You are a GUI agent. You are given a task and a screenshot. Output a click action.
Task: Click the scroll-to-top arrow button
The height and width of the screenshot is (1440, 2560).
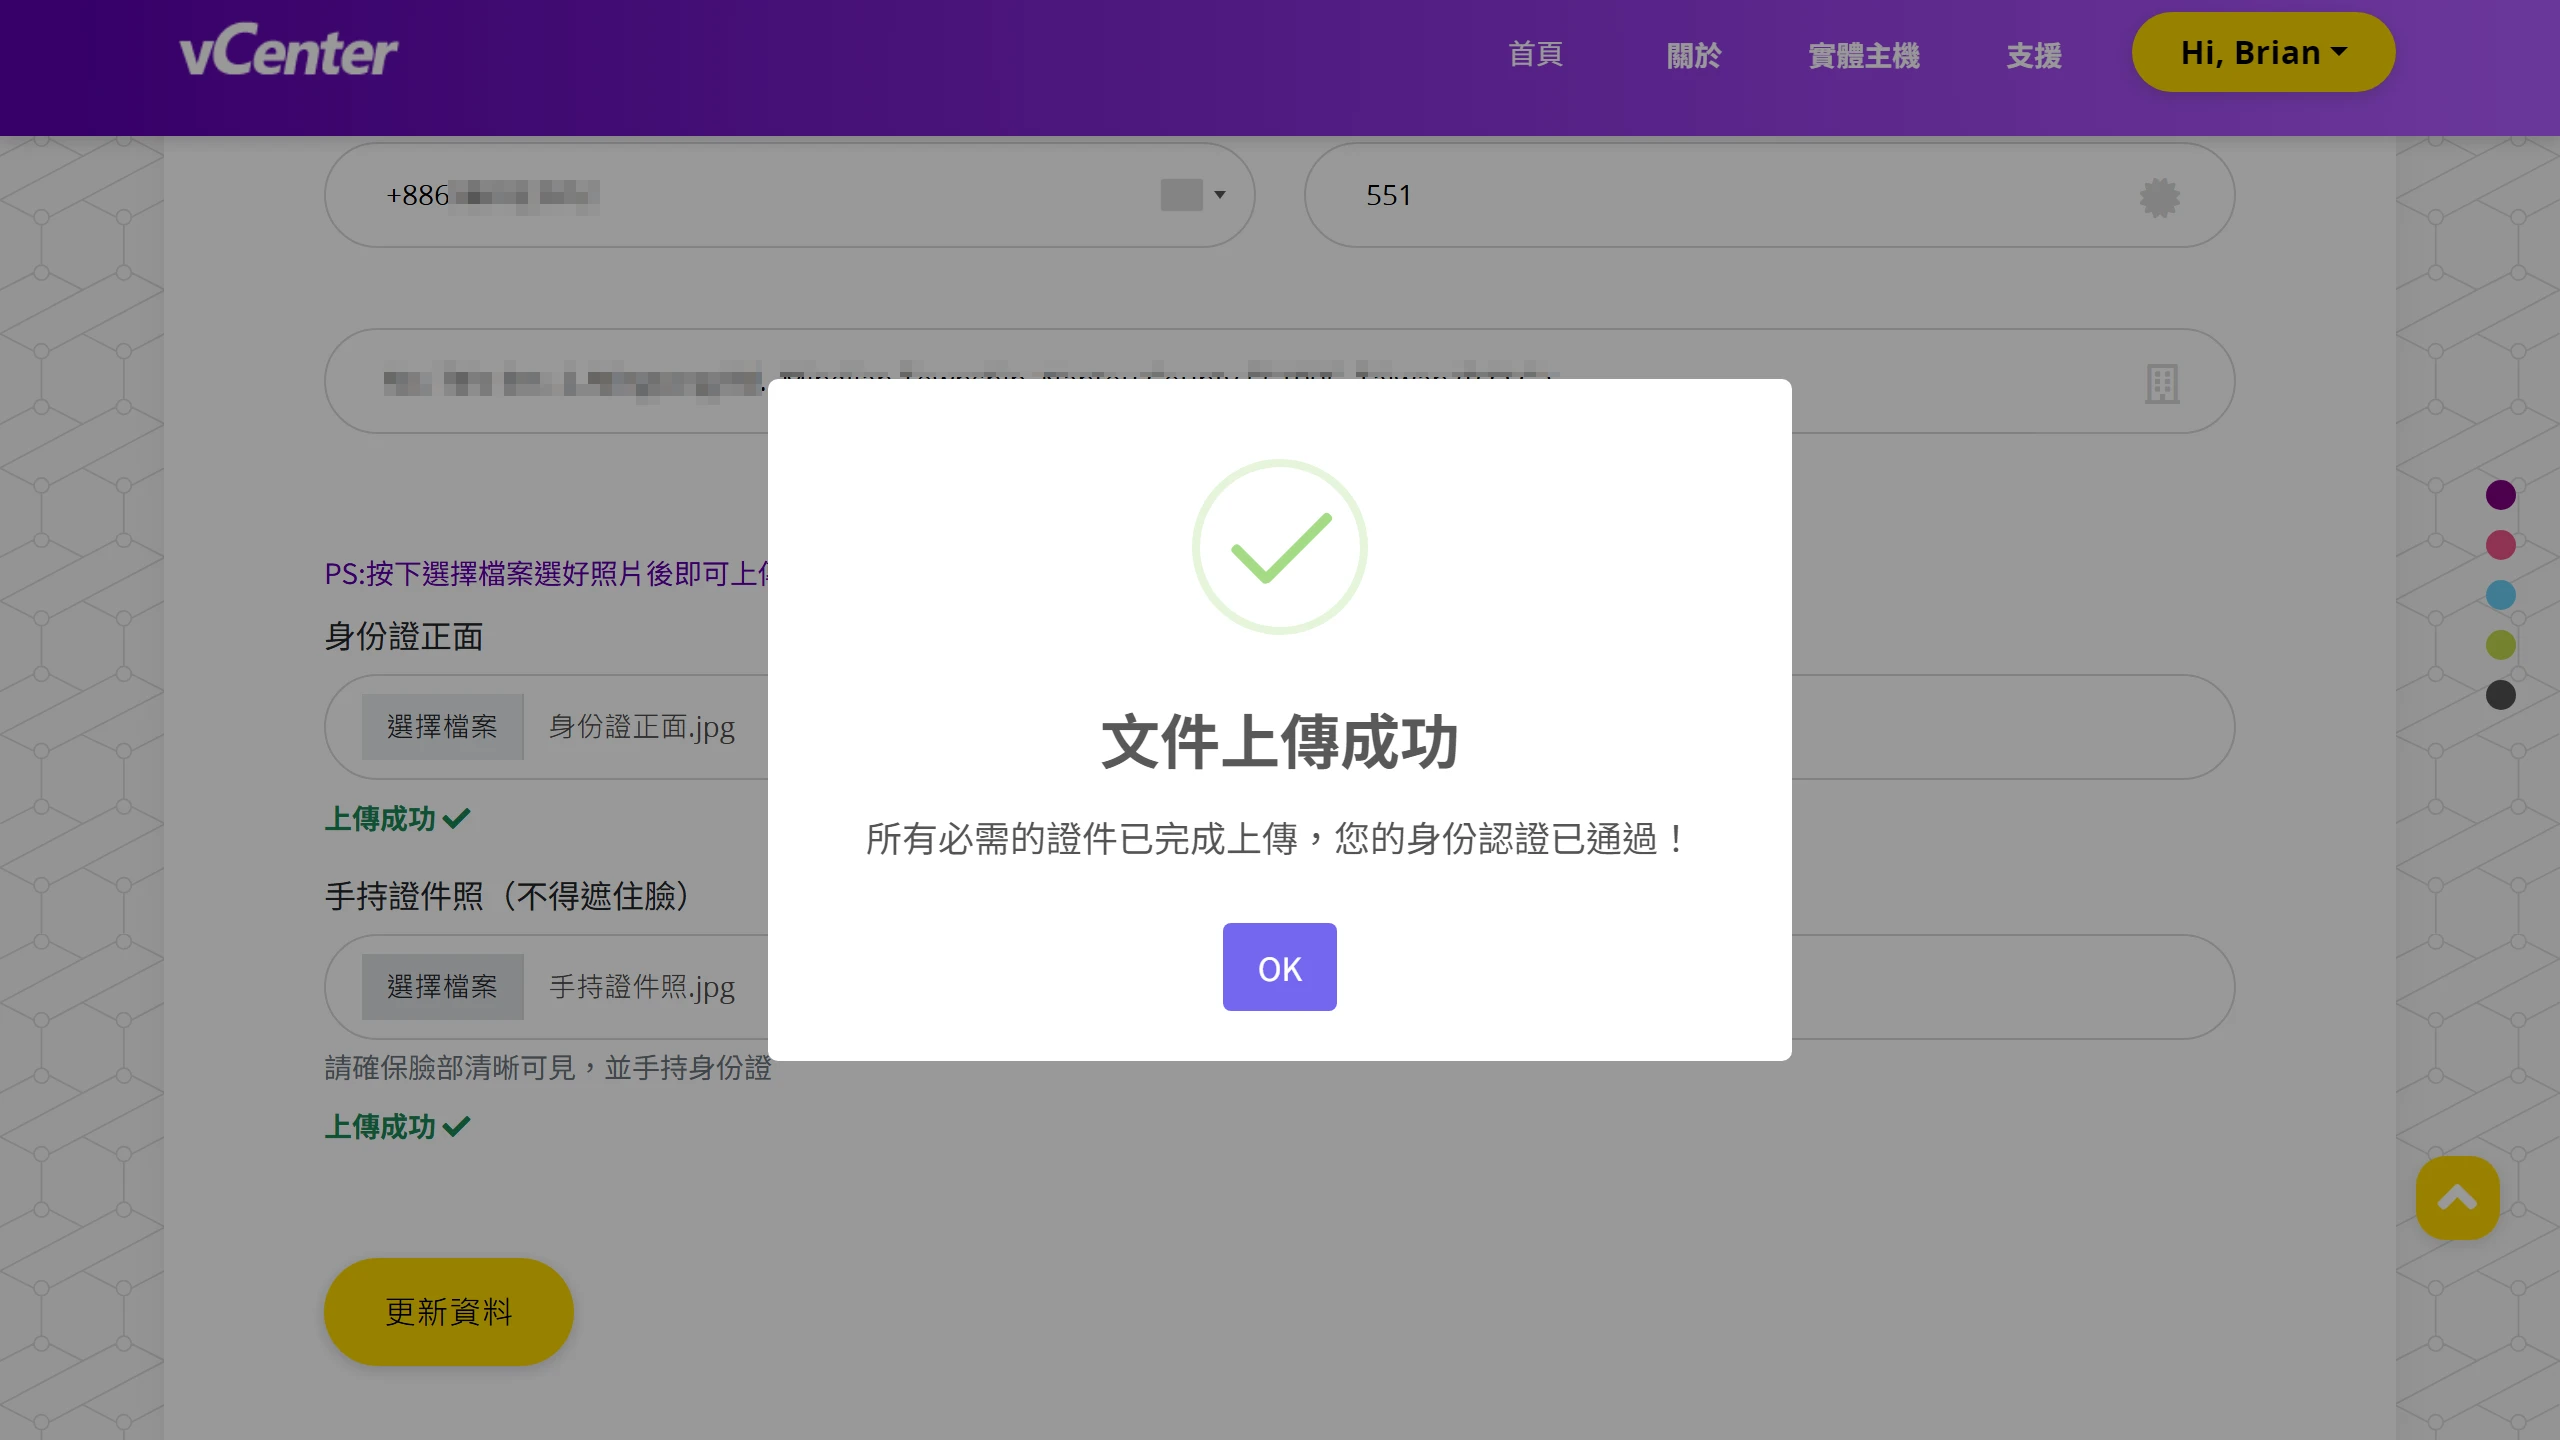pos(2457,1197)
